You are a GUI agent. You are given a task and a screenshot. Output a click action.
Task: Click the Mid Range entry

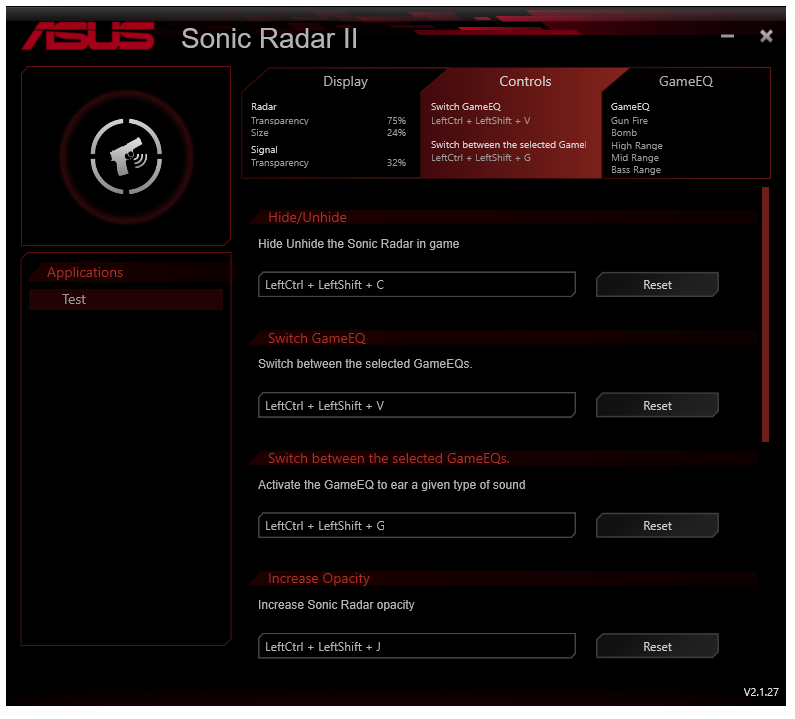pyautogui.click(x=635, y=158)
